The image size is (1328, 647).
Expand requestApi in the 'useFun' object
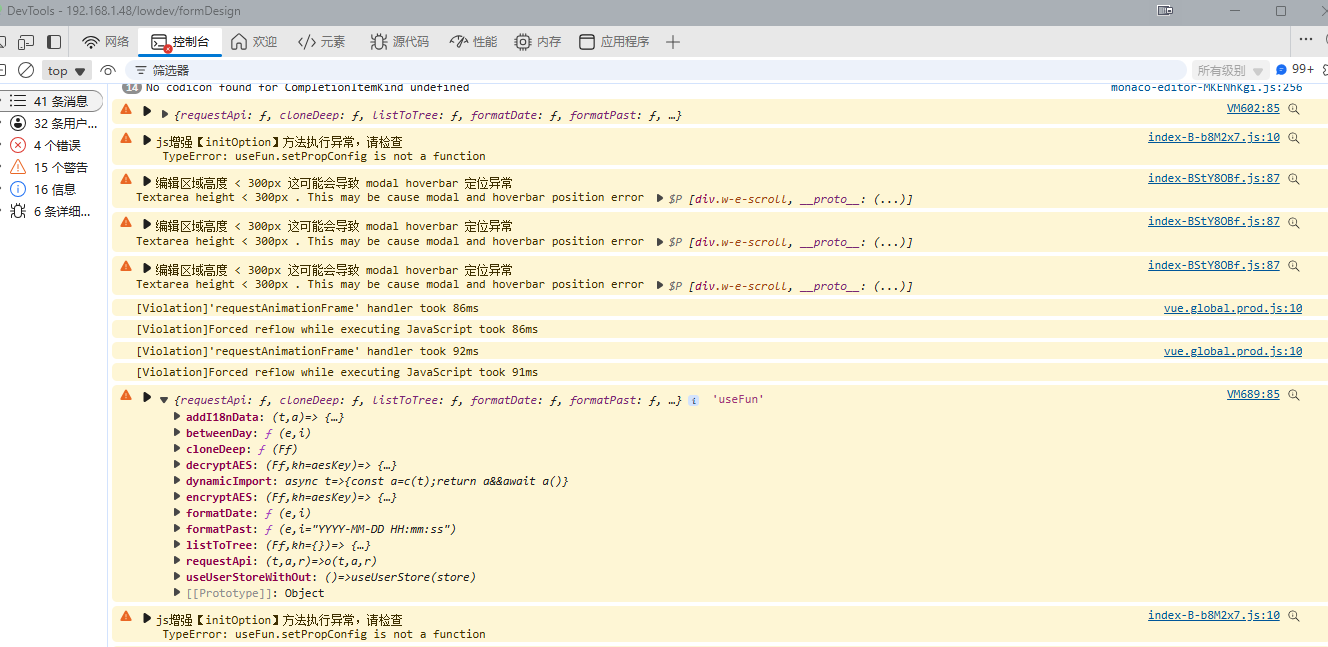pyautogui.click(x=179, y=561)
